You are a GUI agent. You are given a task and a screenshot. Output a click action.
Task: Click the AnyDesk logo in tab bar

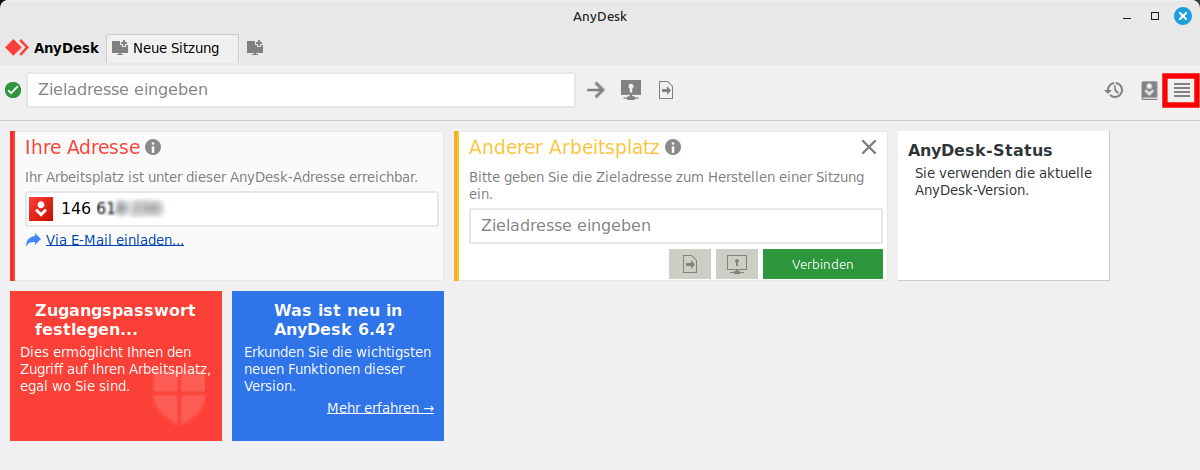coord(53,47)
